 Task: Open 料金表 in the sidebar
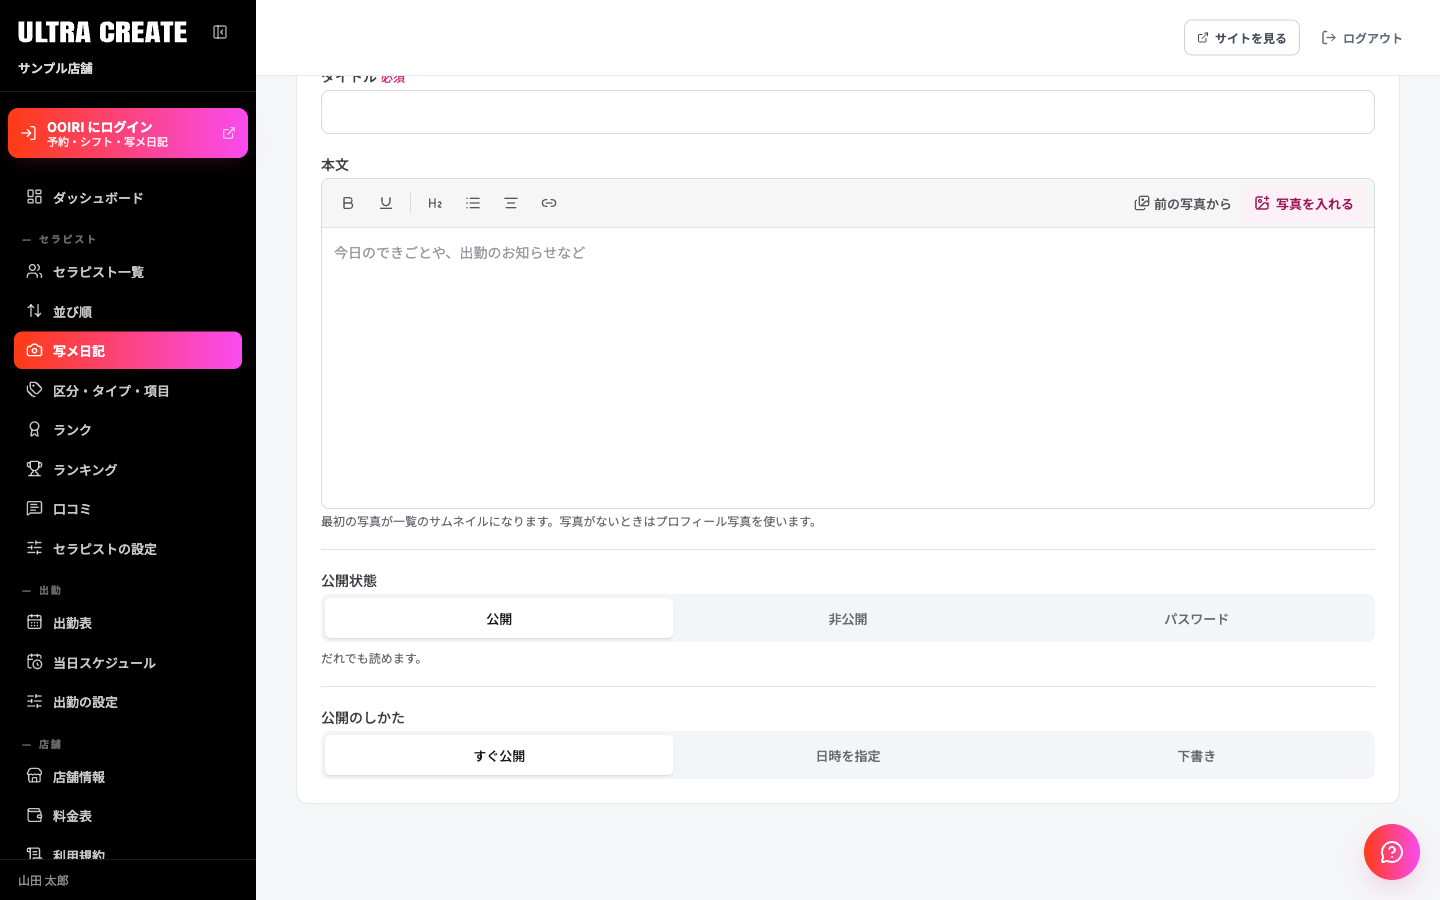(x=128, y=815)
